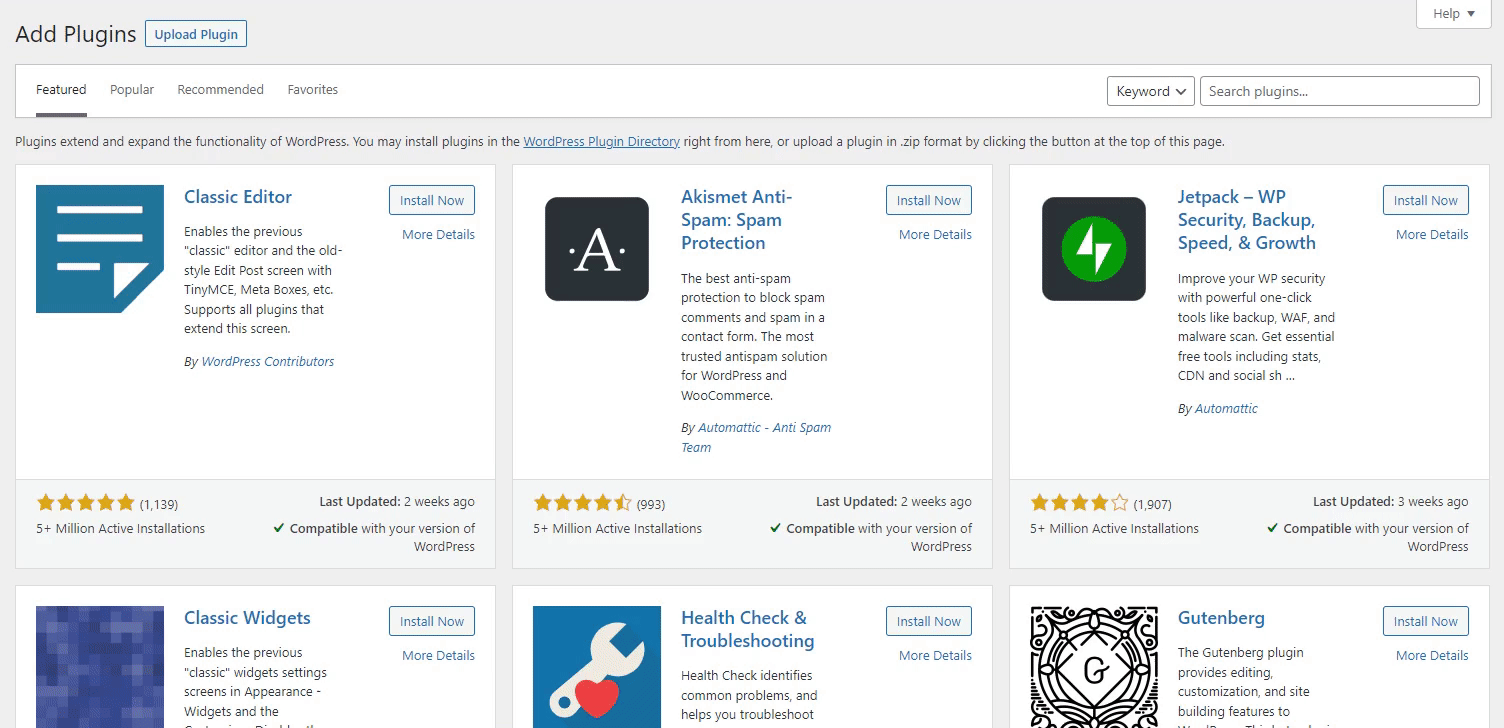Switch to the Popular tab
Screen dimensions: 1504x728
point(132,90)
